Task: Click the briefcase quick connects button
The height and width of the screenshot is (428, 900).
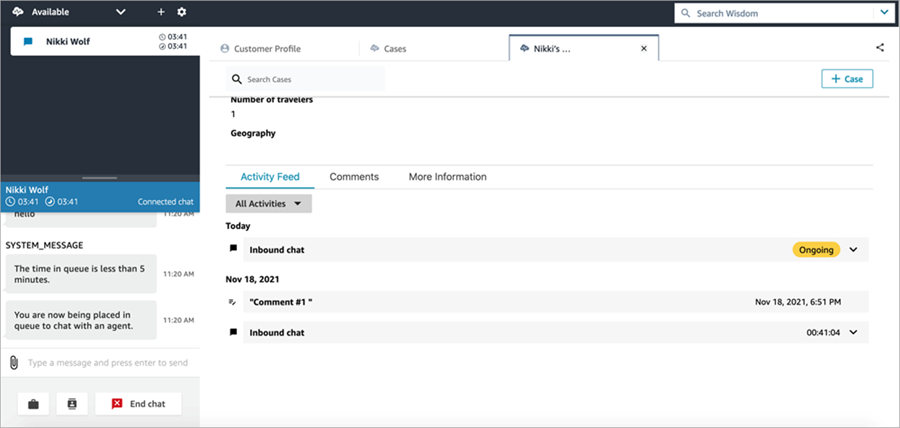Action: coord(33,404)
